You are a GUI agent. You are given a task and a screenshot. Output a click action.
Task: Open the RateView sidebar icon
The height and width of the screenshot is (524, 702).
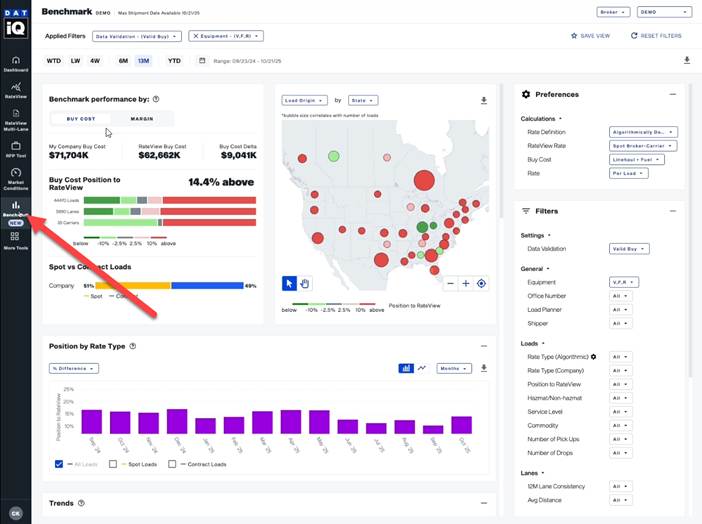click(15, 91)
